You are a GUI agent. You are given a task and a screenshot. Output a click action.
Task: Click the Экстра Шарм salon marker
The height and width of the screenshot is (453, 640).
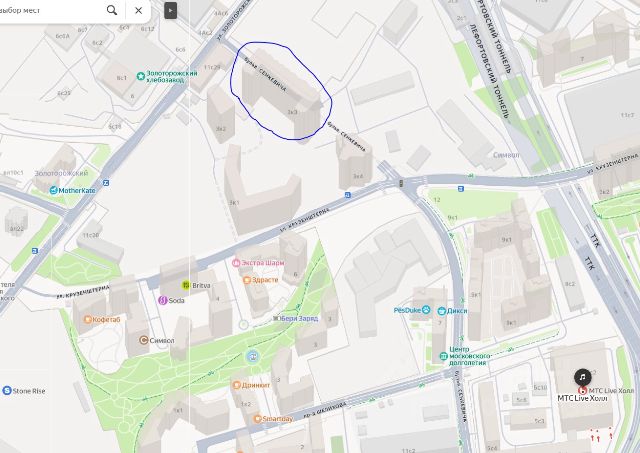236,263
